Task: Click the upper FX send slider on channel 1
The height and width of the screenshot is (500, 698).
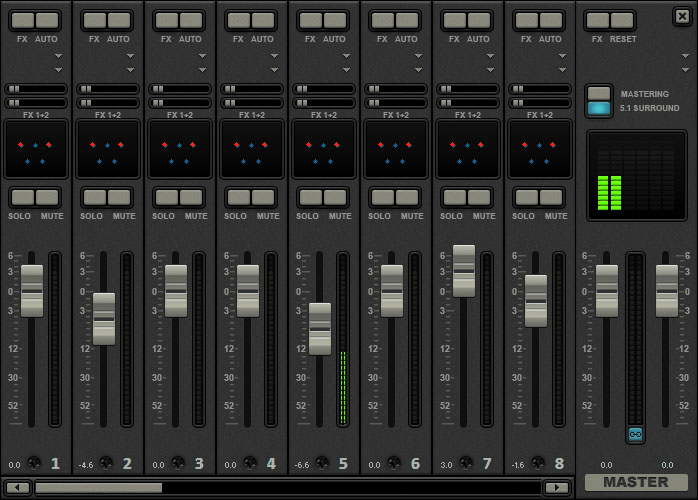Action: 36,89
